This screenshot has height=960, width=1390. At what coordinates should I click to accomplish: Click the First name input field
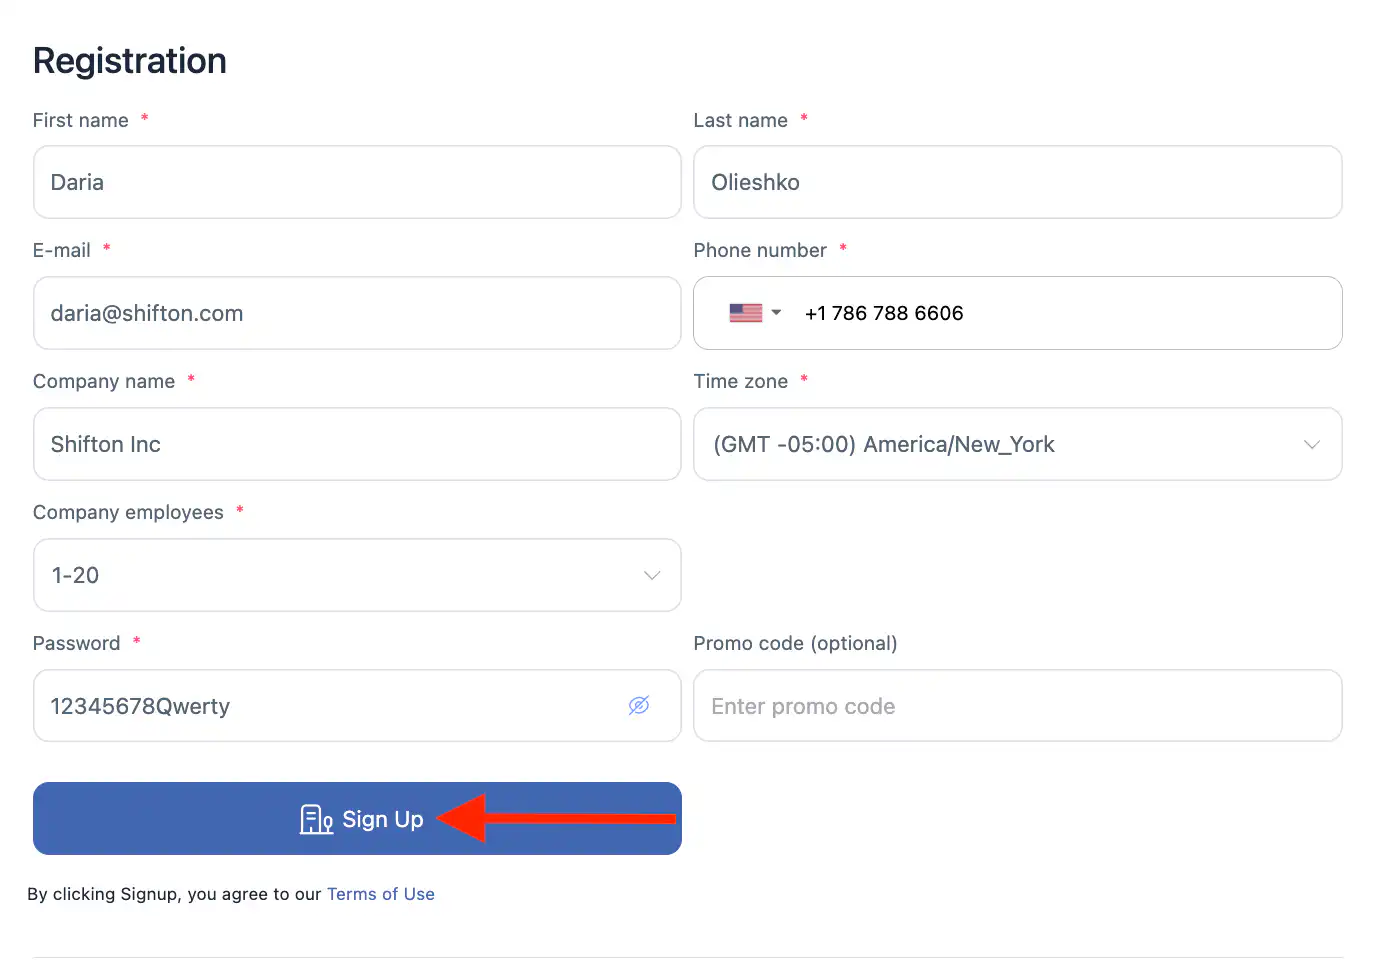click(357, 182)
